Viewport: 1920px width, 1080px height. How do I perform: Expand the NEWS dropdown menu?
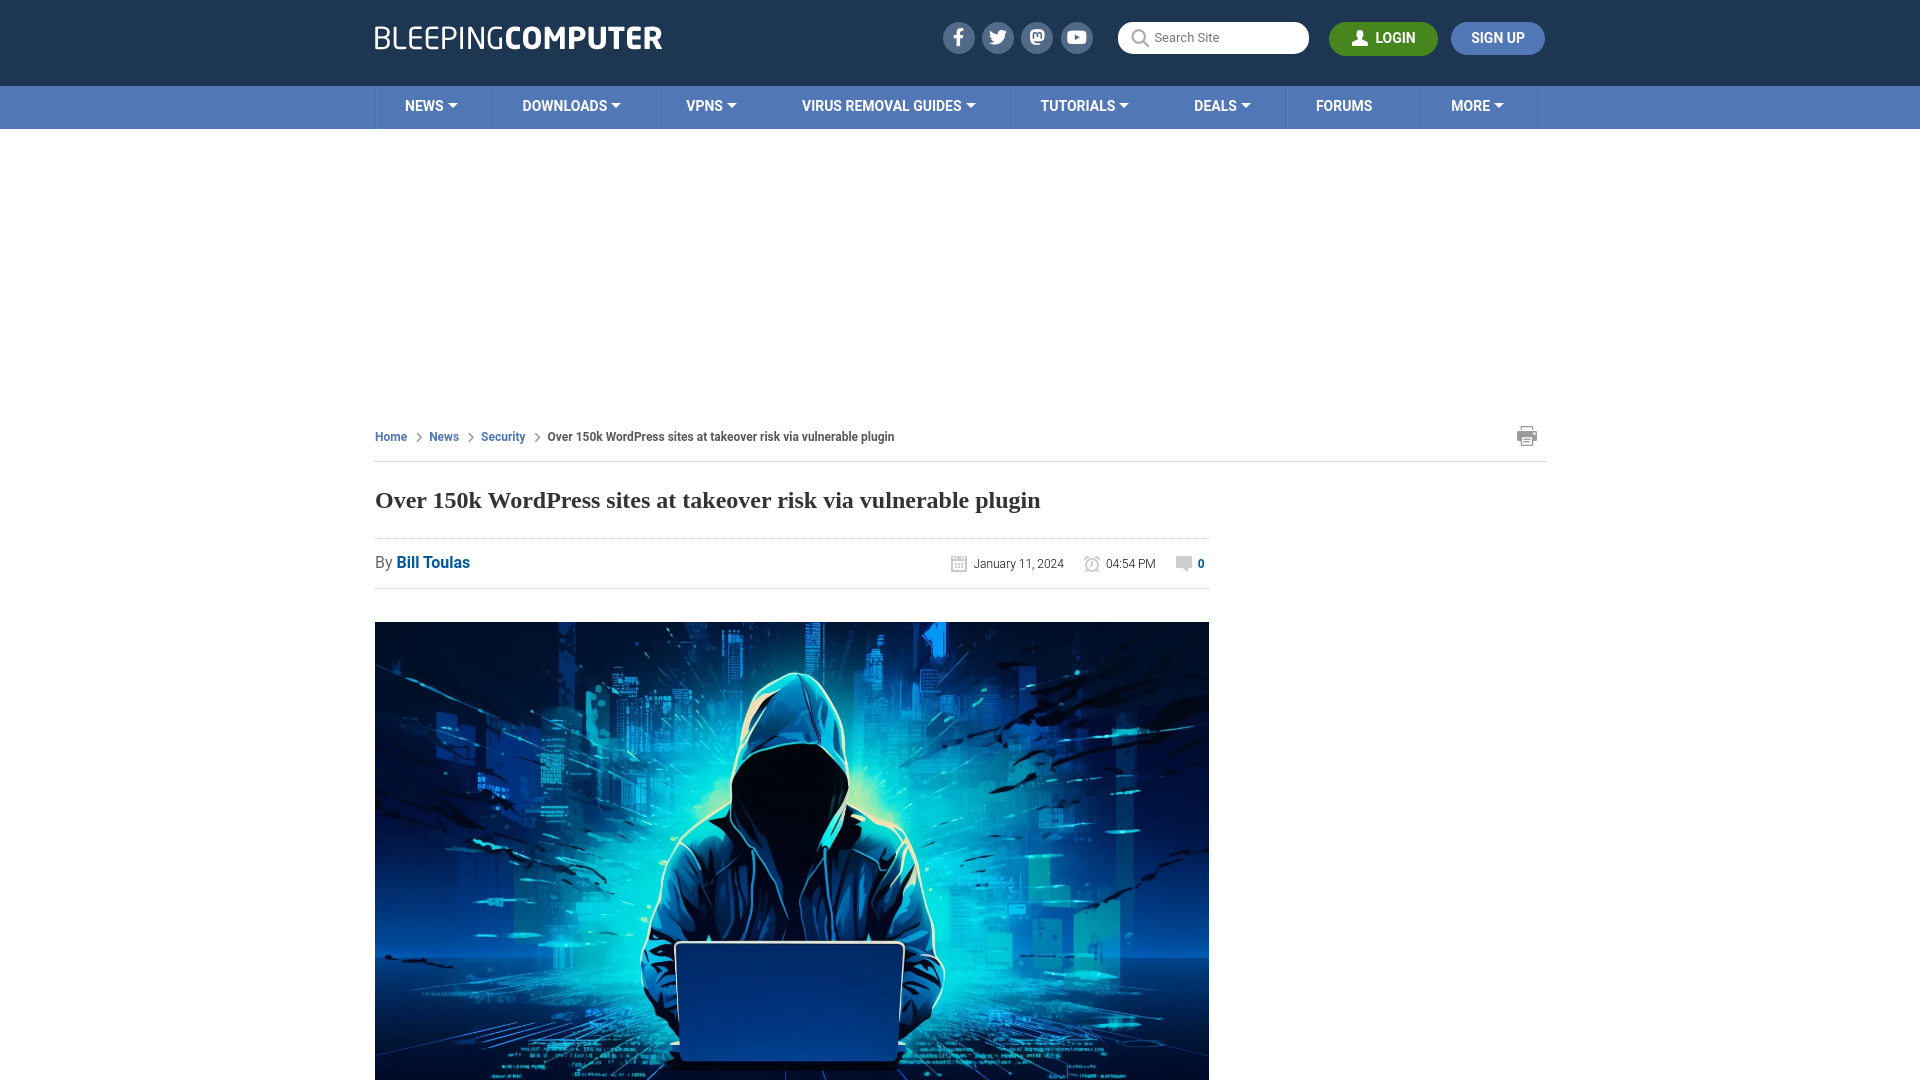click(431, 105)
